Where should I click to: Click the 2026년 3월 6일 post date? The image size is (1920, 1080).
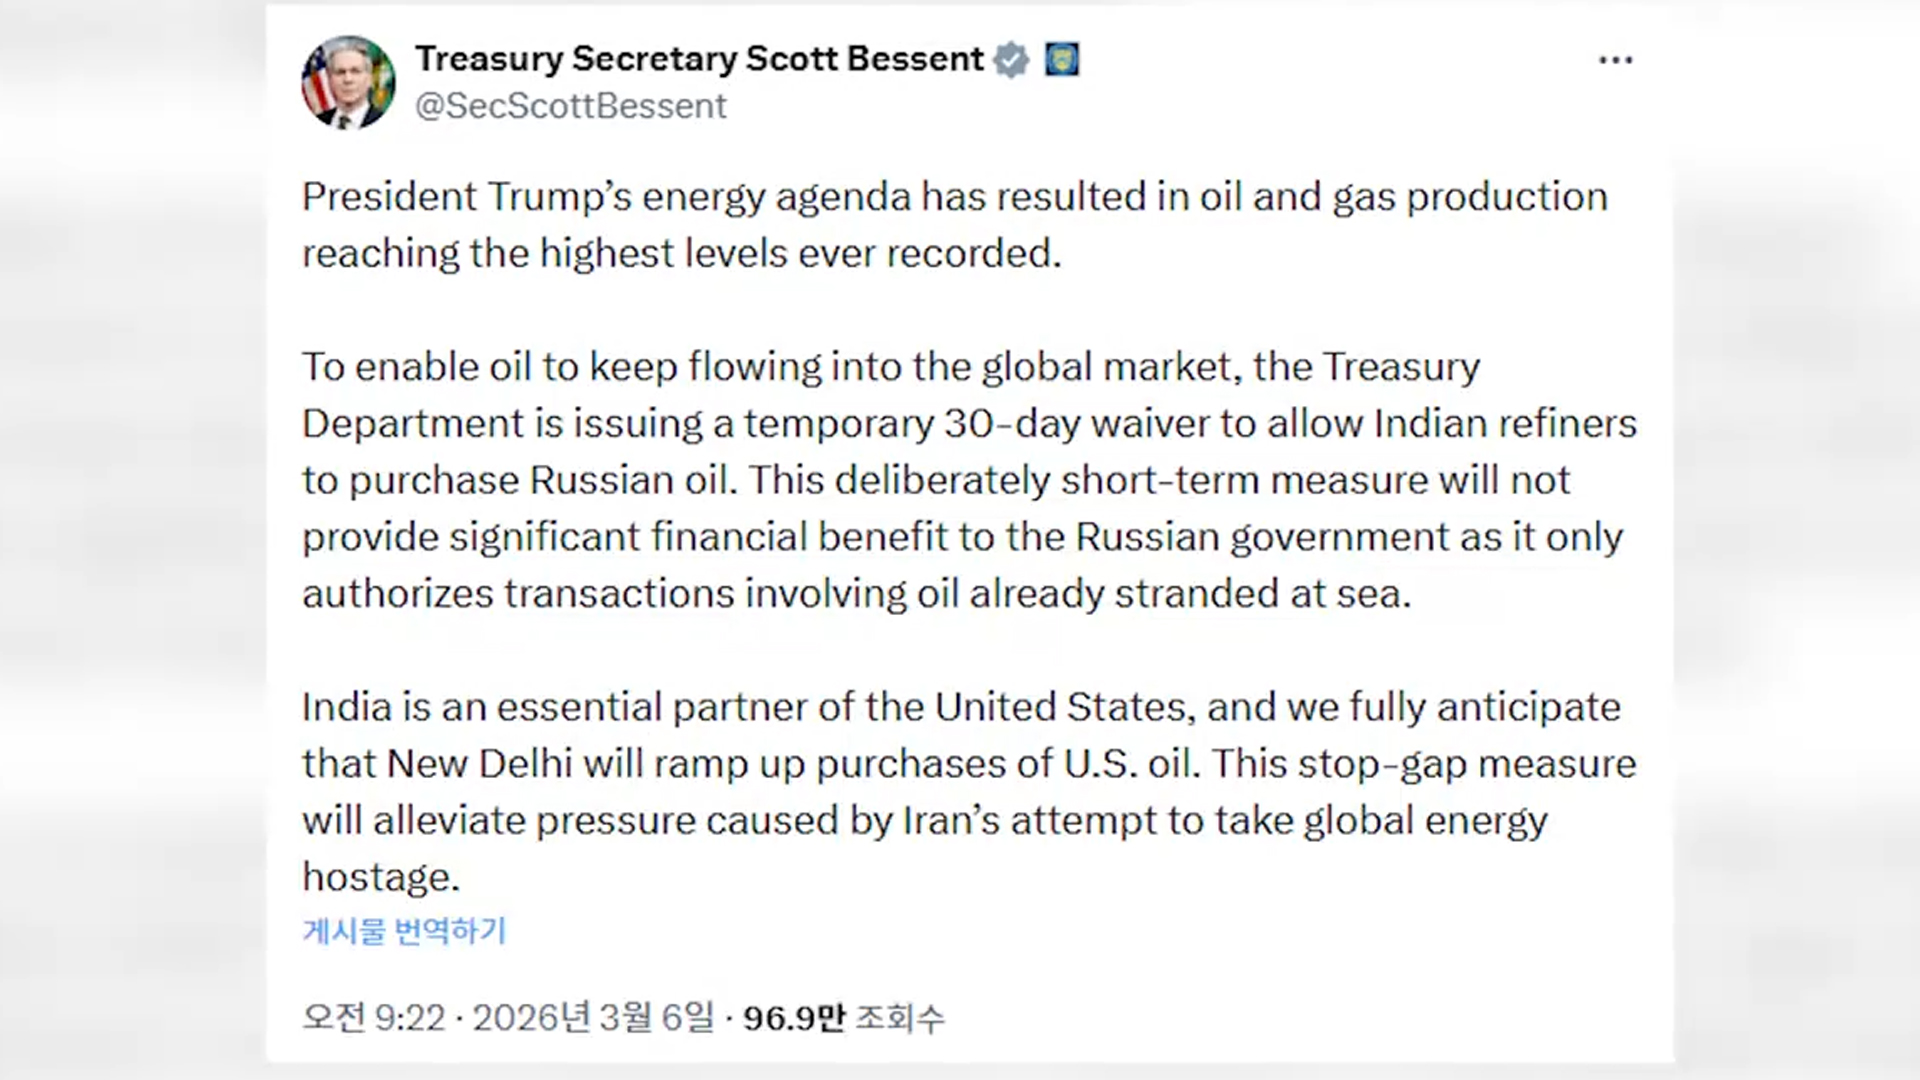point(593,1018)
